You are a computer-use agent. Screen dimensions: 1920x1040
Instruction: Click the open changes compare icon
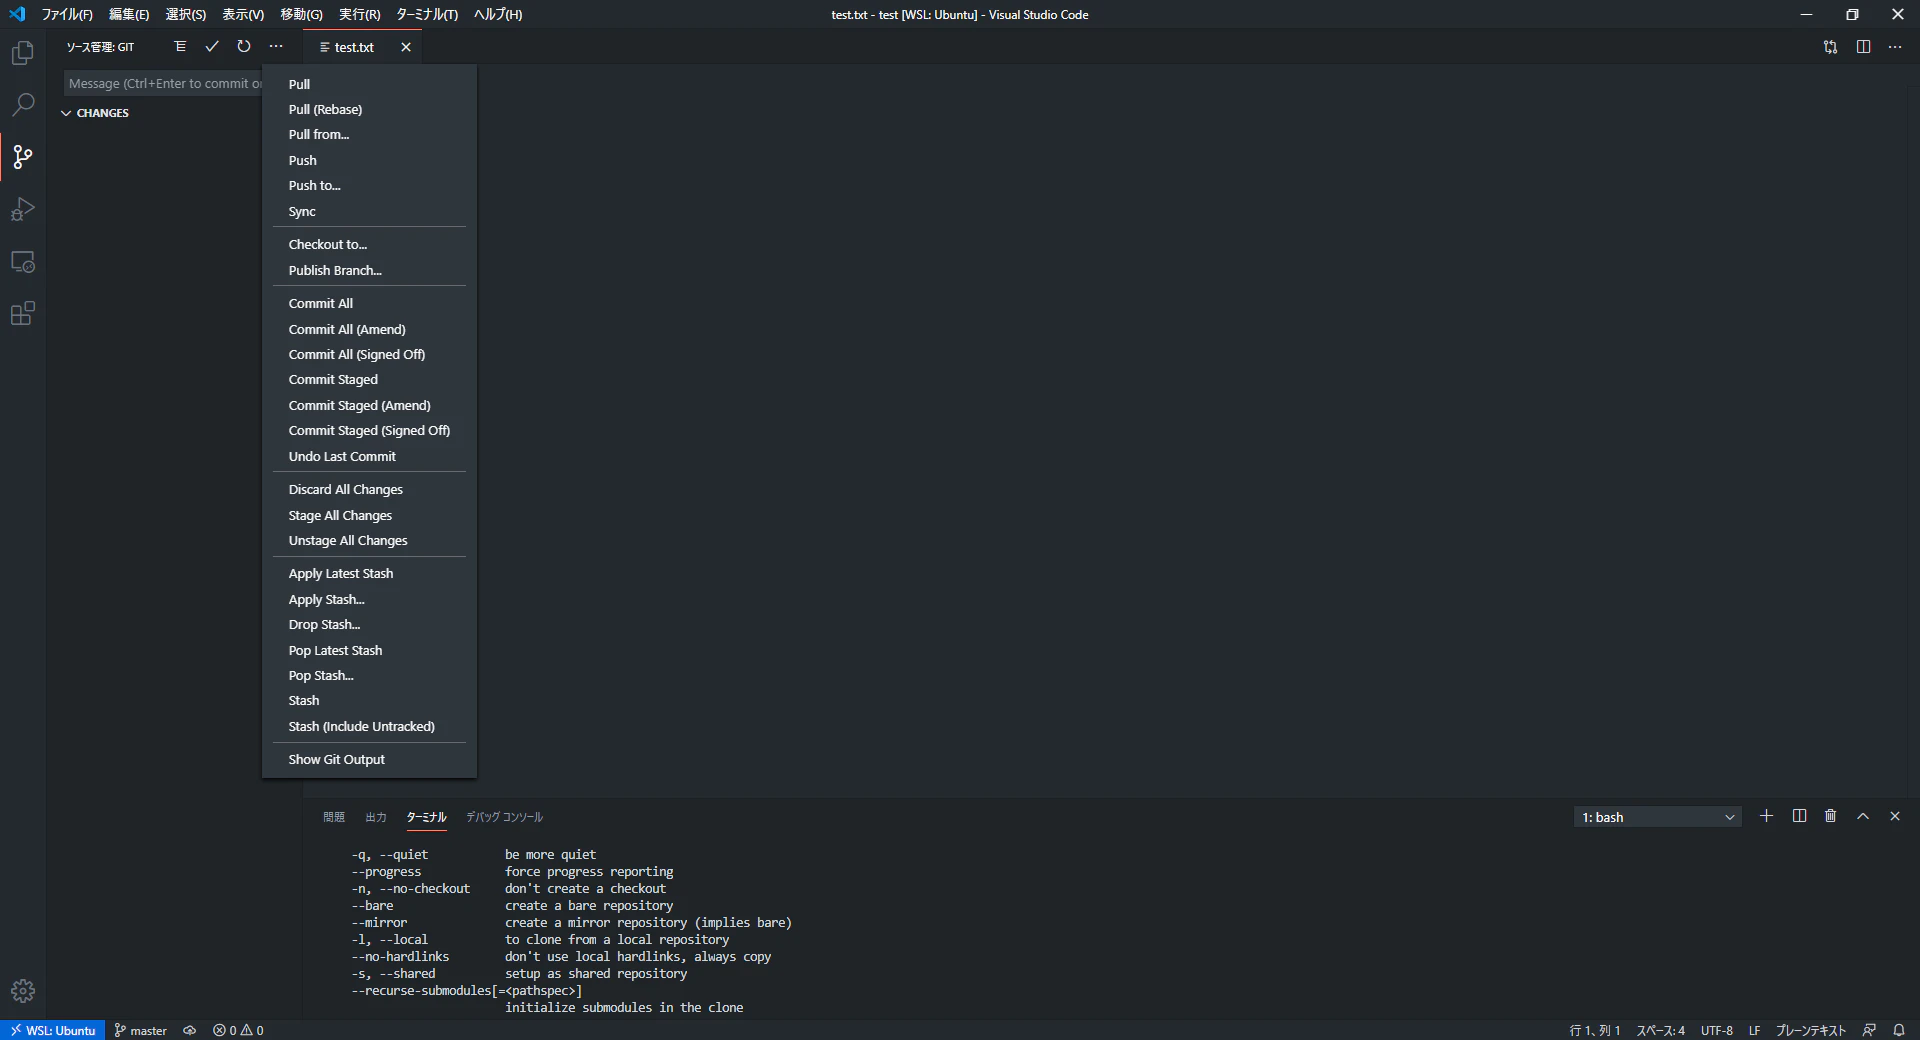point(1830,47)
